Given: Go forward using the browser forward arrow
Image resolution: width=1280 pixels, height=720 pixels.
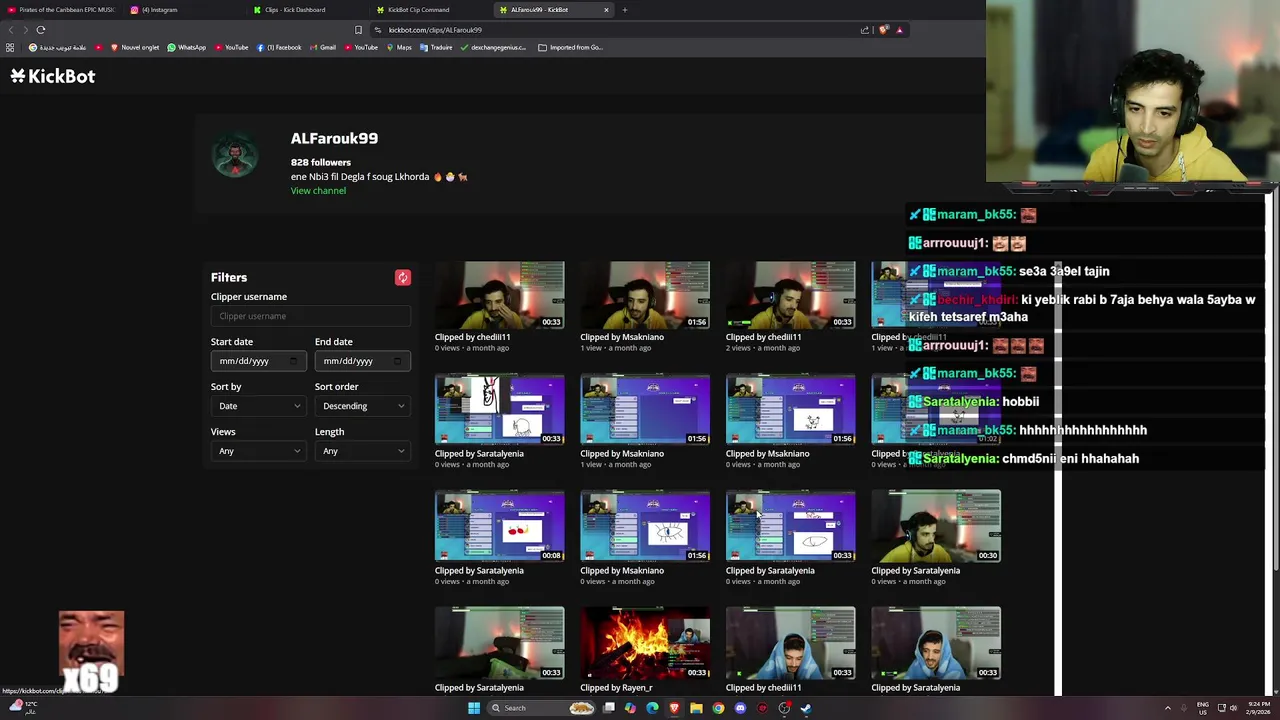Looking at the screenshot, I should click(x=25, y=30).
